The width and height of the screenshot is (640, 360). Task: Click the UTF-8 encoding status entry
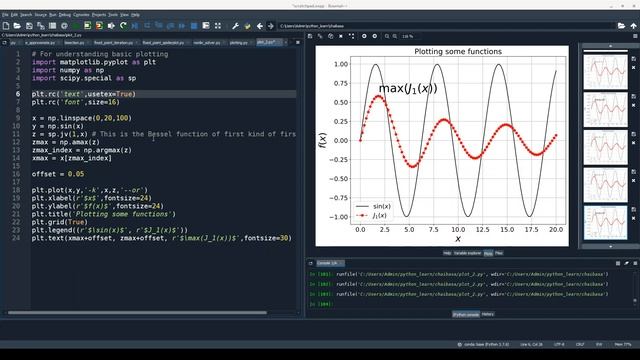coord(559,344)
